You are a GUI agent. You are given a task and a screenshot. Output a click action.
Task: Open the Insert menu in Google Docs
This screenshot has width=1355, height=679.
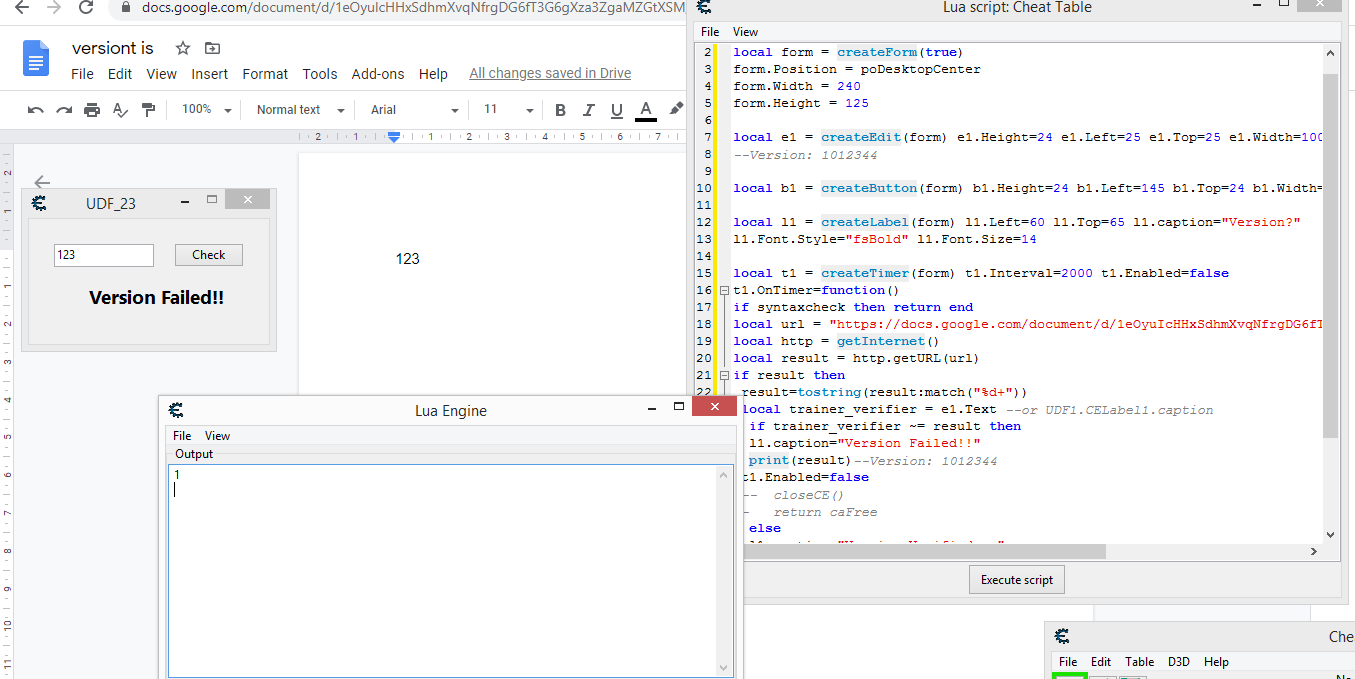(210, 74)
